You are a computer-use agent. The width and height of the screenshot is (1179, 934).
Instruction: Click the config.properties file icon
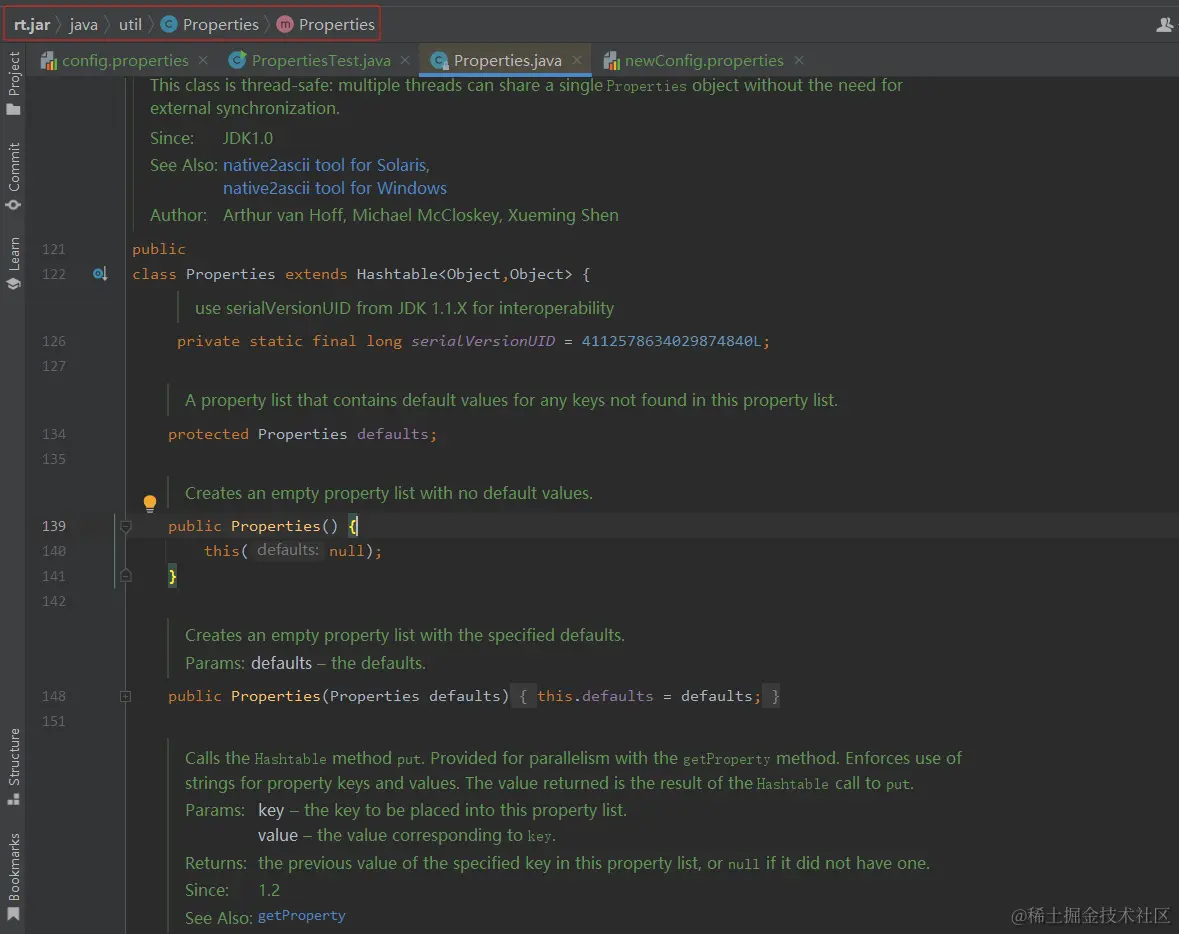point(49,60)
